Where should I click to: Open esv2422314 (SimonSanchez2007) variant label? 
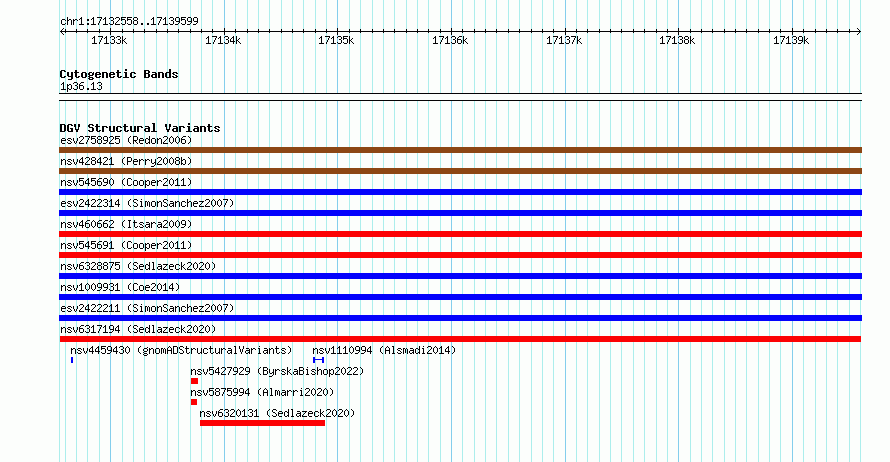tap(147, 203)
